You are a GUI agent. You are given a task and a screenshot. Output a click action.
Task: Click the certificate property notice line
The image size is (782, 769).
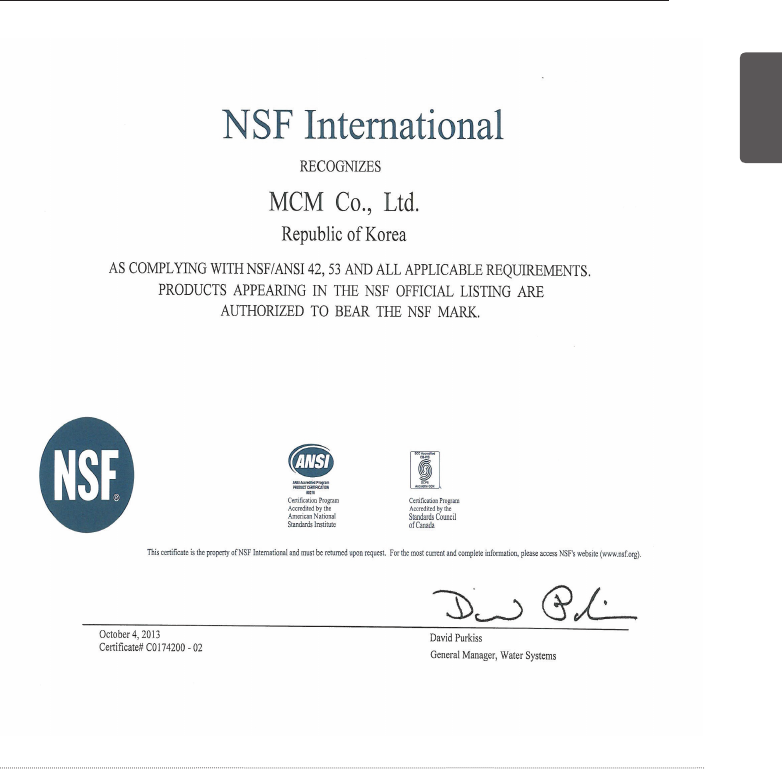click(394, 553)
